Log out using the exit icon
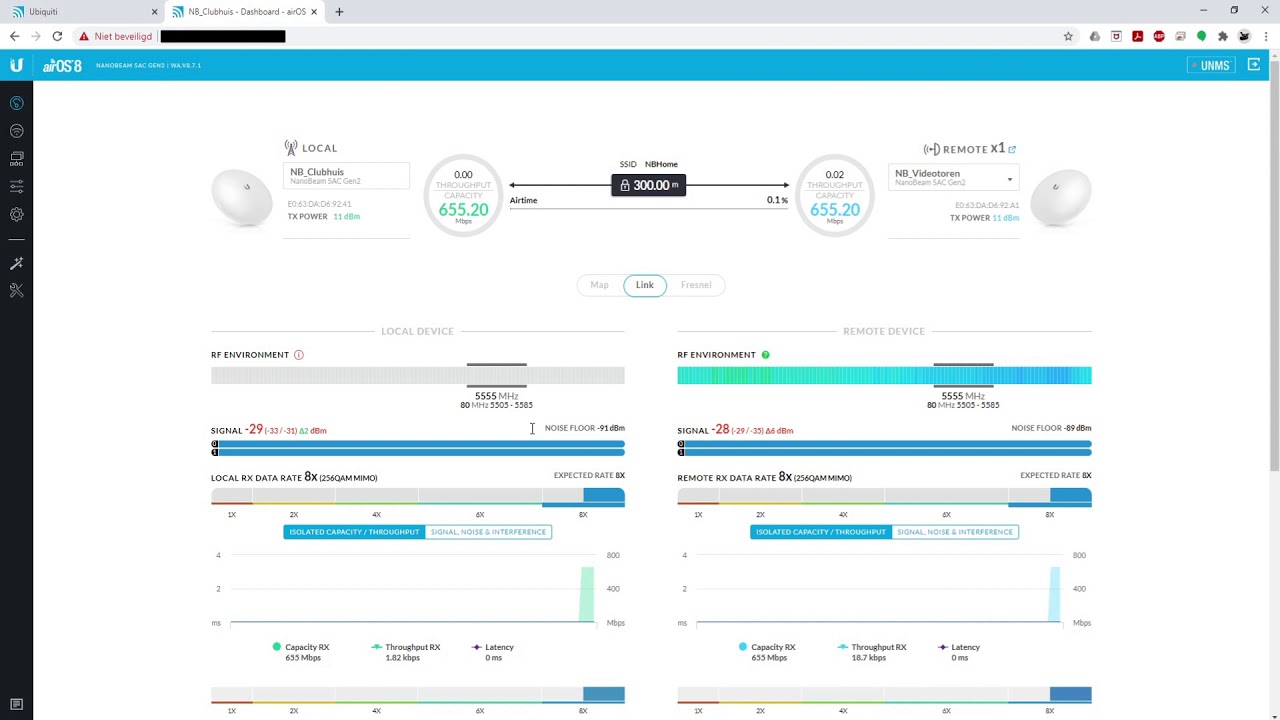 coord(1254,65)
